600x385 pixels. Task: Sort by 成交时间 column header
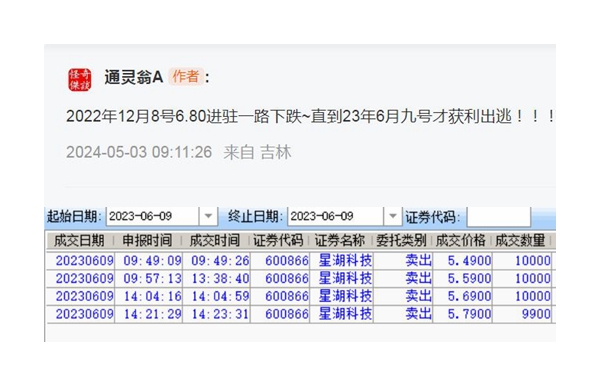215,240
